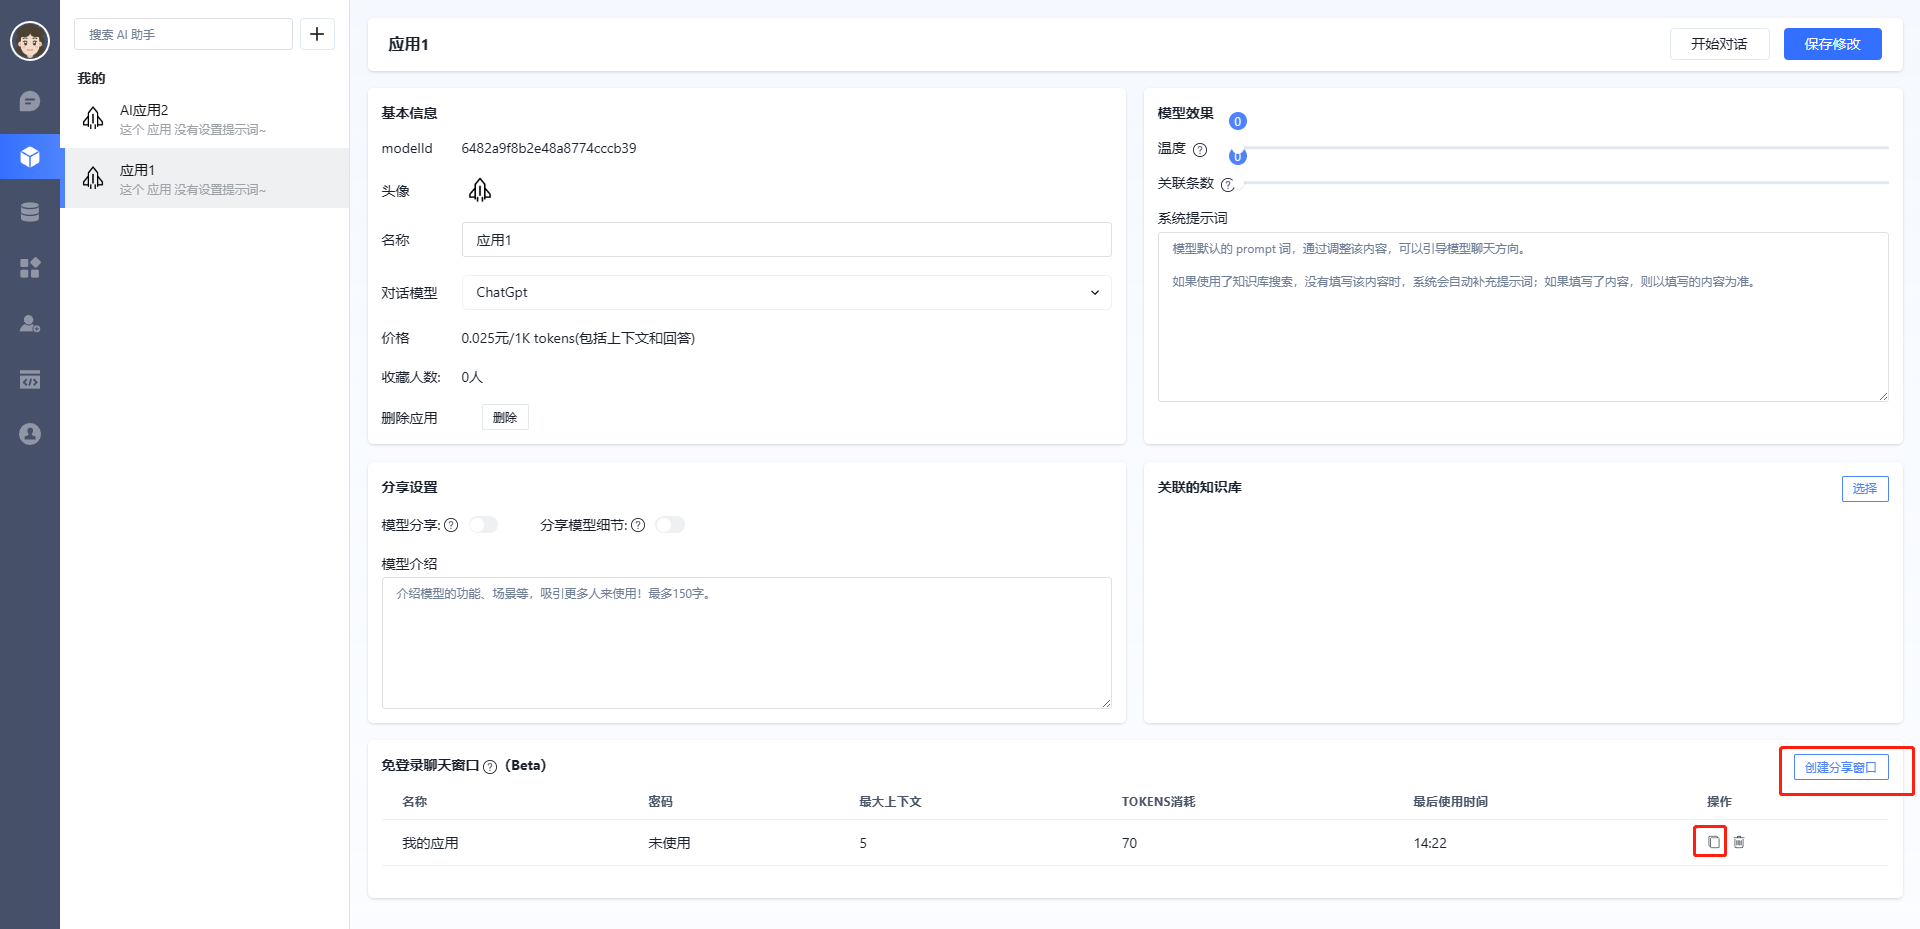Select the cube-shaped AI apps sidebar icon
Image resolution: width=1920 pixels, height=929 pixels.
(x=30, y=156)
